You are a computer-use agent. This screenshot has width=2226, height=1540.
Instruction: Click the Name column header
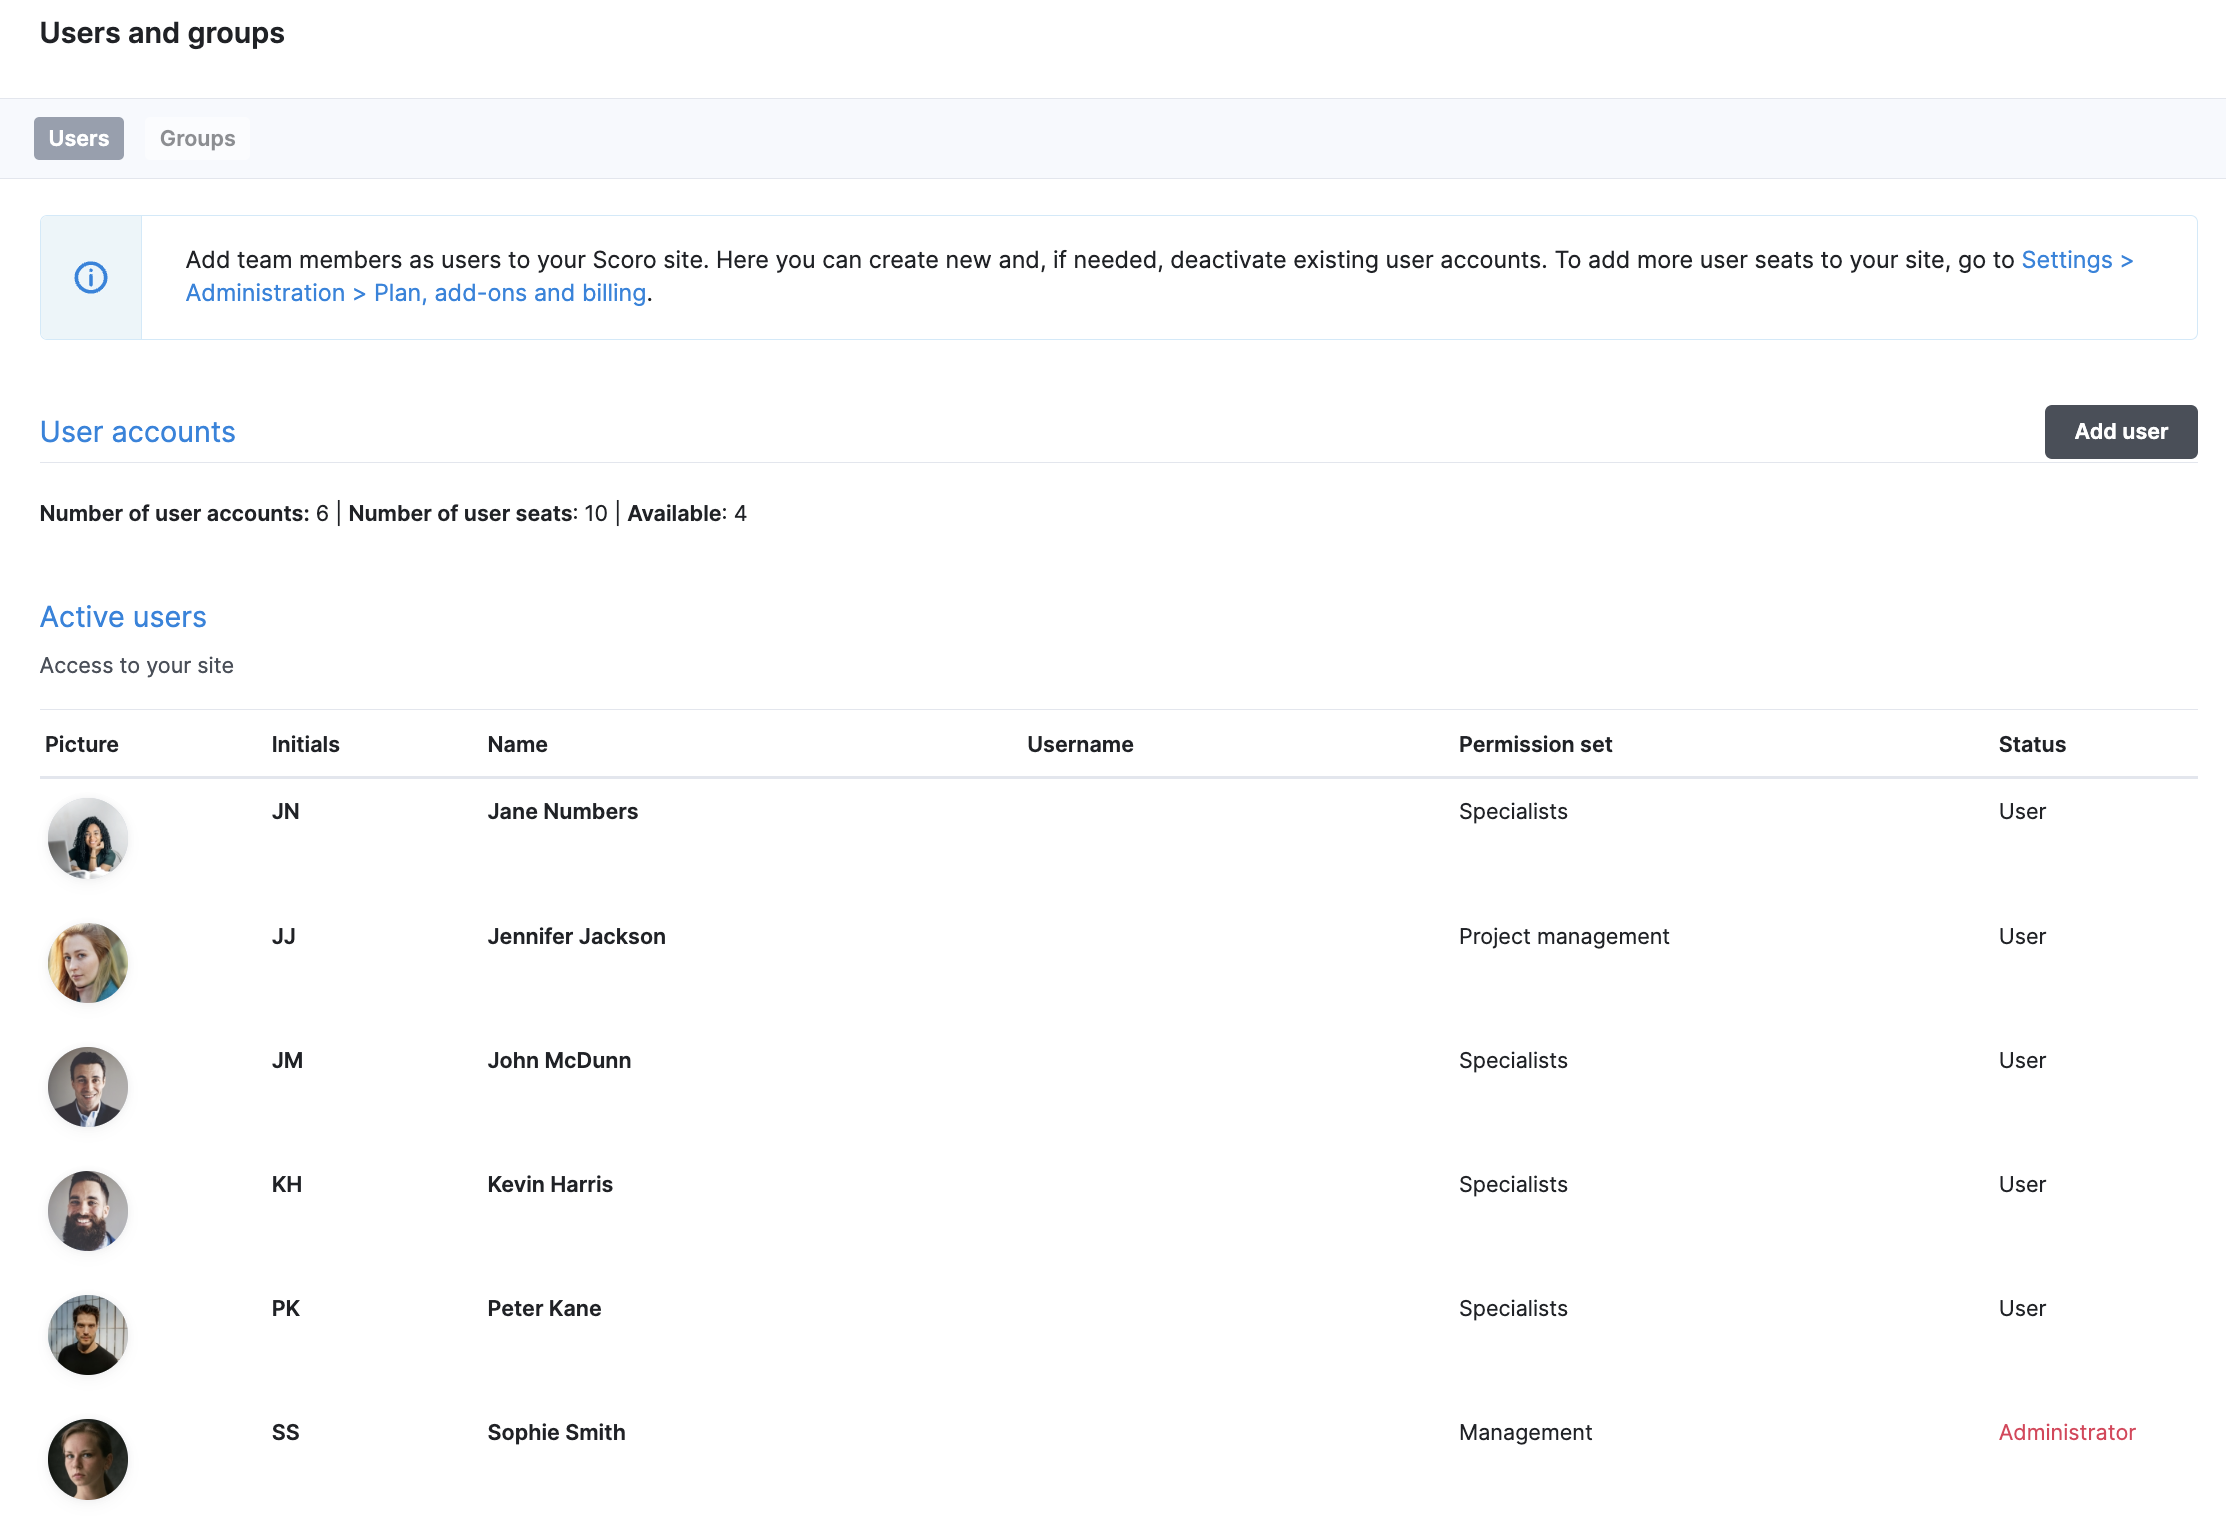[x=518, y=744]
